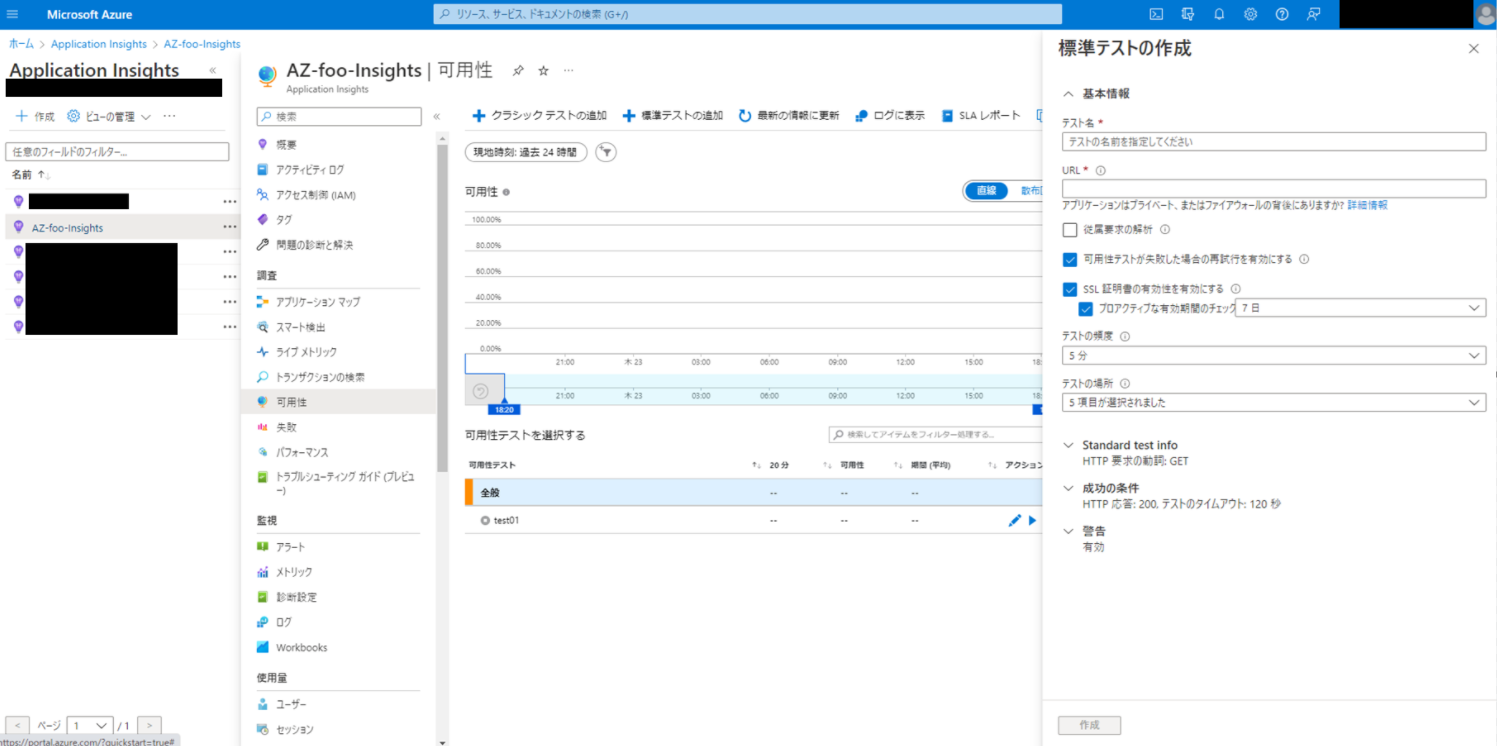Run test01 using the play icon
The image size is (1497, 746).
(x=1032, y=520)
